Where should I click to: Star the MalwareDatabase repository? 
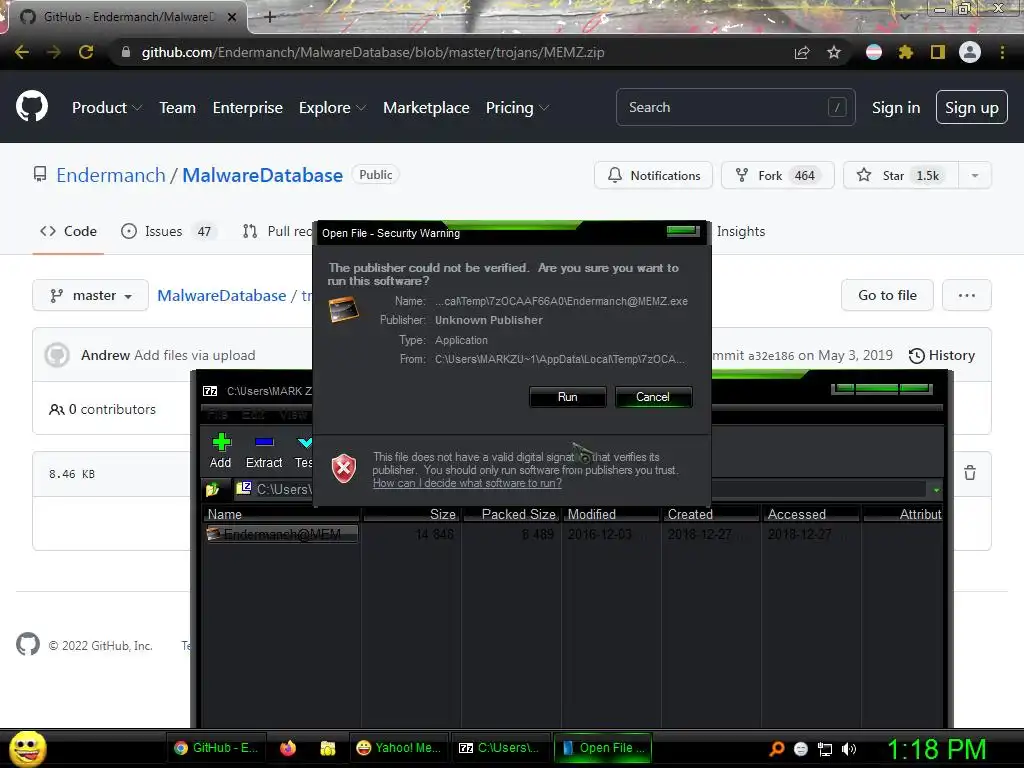point(901,175)
